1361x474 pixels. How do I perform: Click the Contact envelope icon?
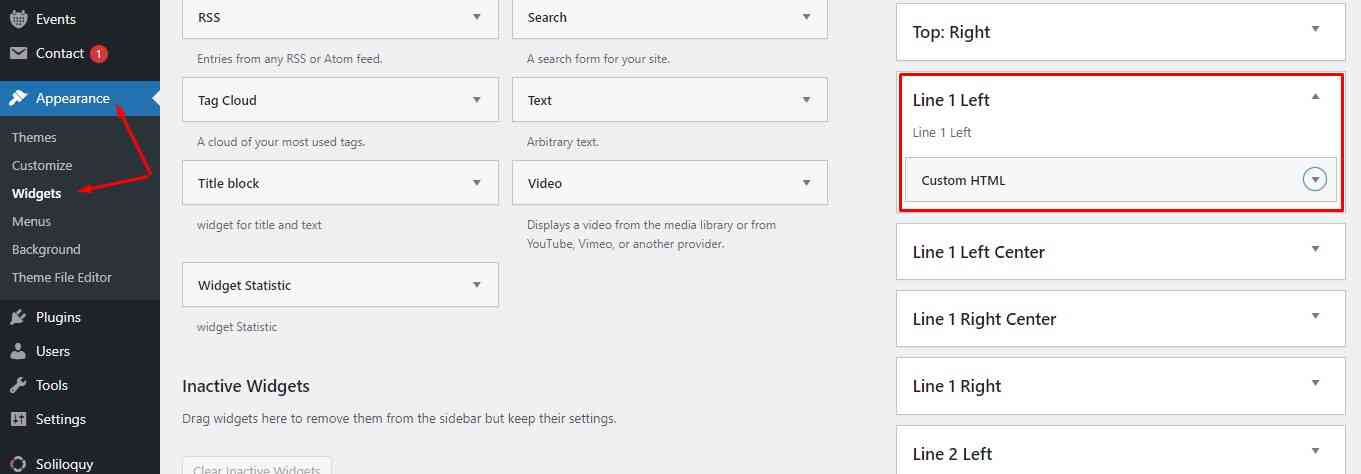18,53
